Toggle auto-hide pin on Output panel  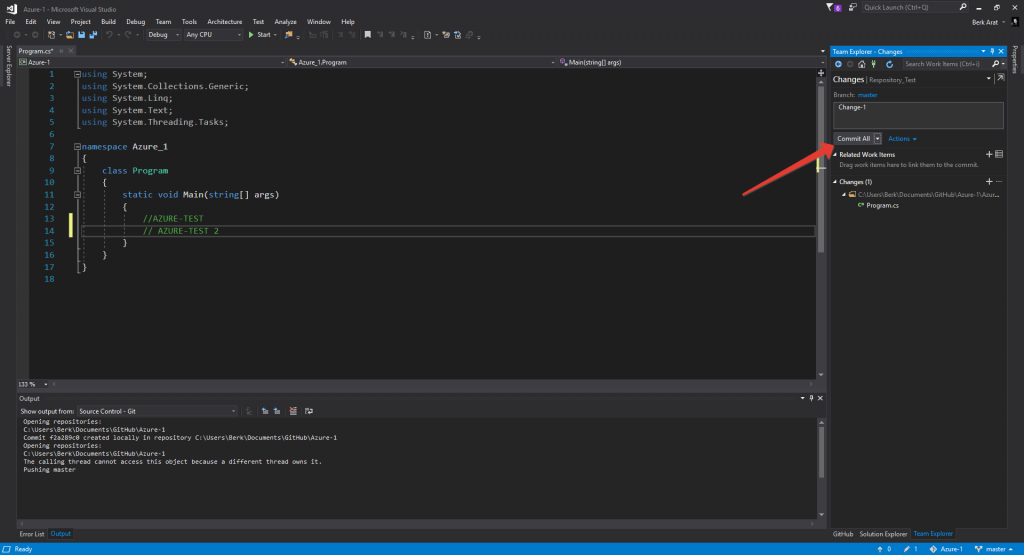(x=812, y=398)
